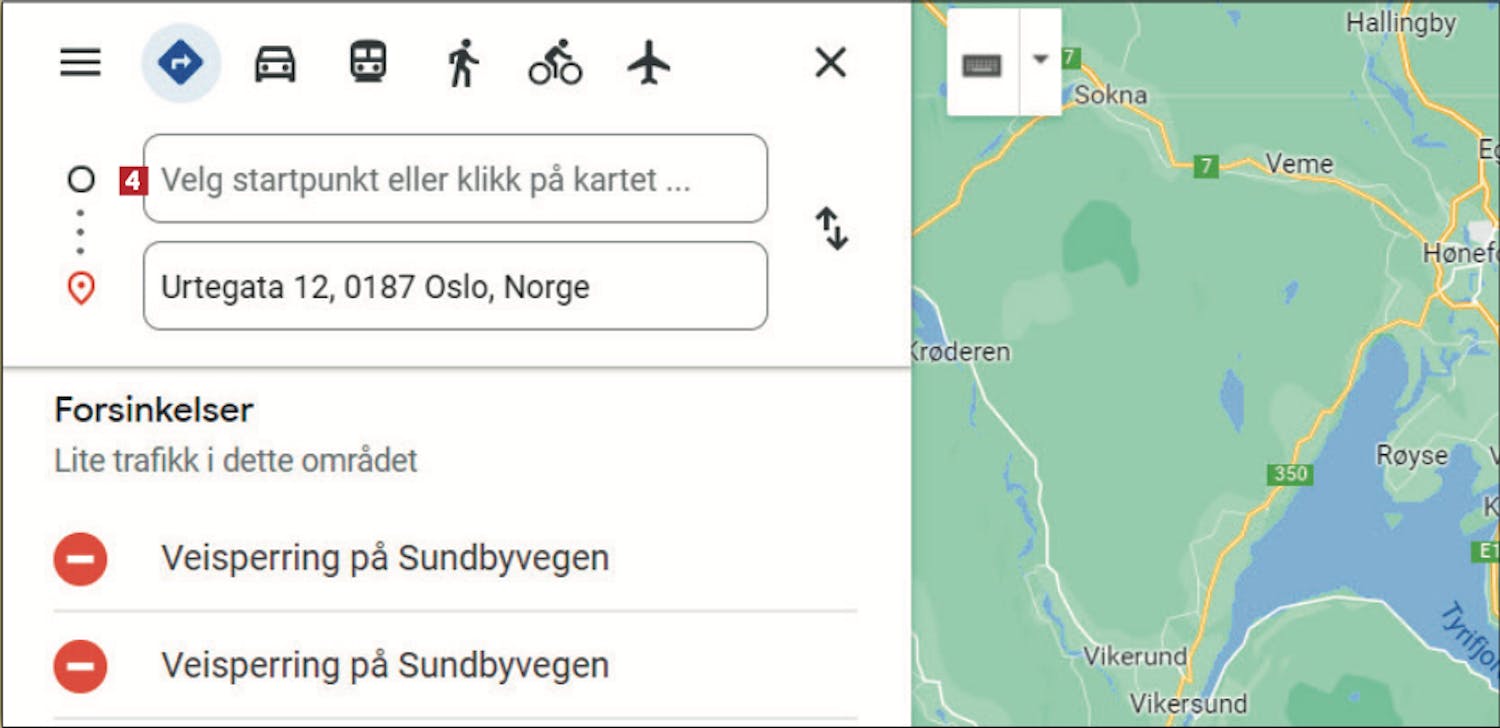Select cycling directions bicycle icon

click(x=555, y=63)
